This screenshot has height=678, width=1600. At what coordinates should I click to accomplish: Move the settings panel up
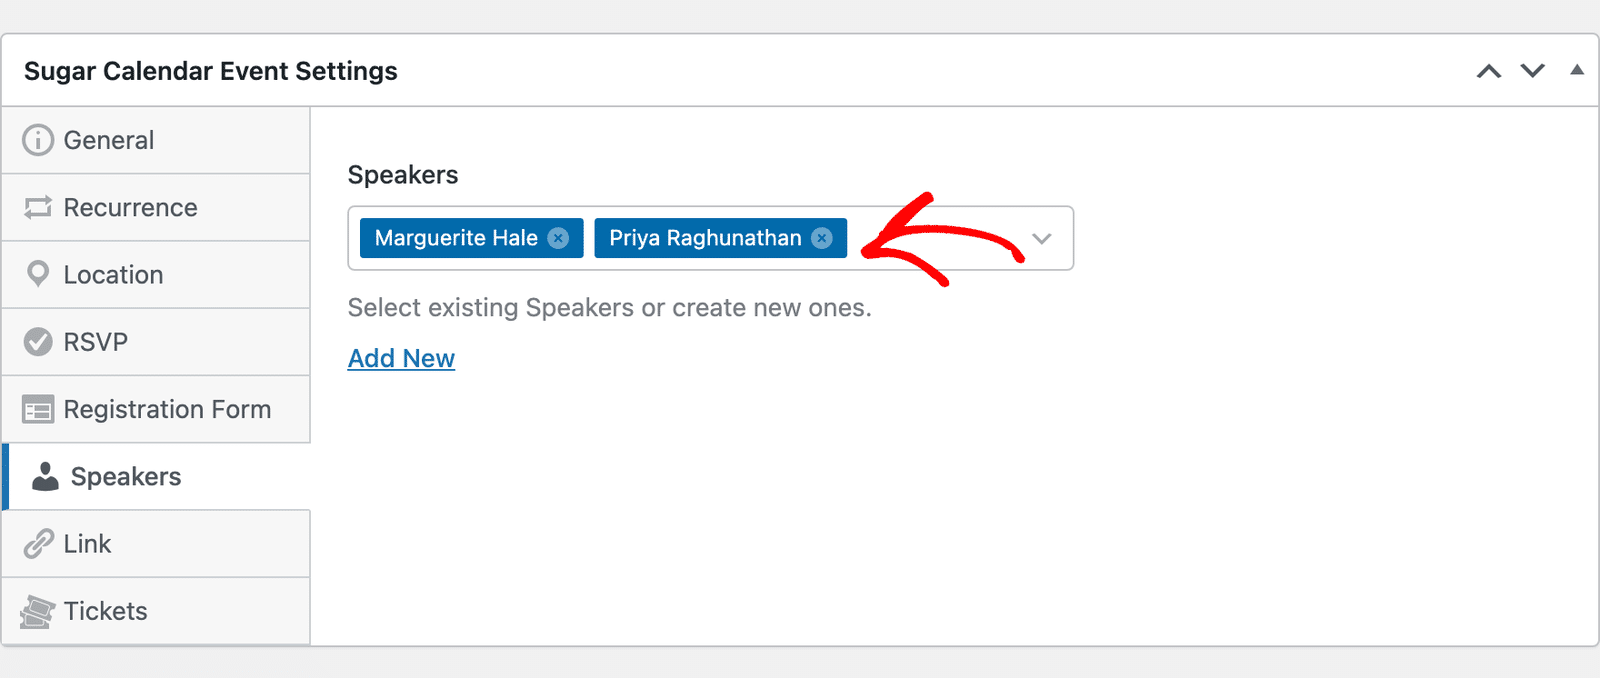(1489, 71)
